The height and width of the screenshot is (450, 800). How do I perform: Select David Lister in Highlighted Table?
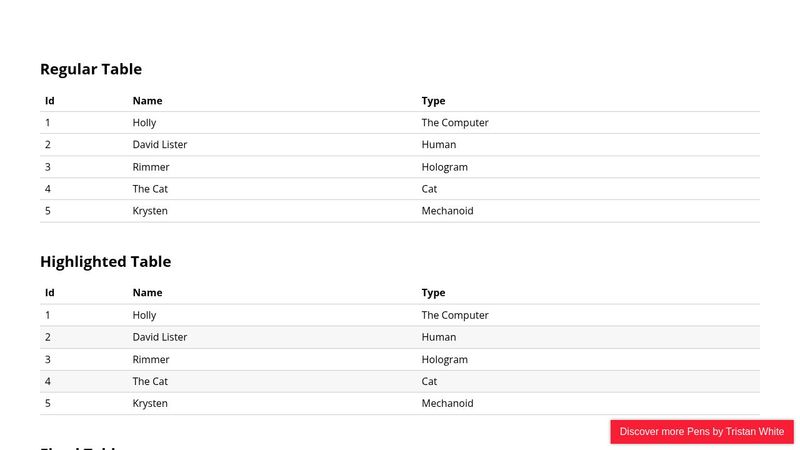(159, 337)
